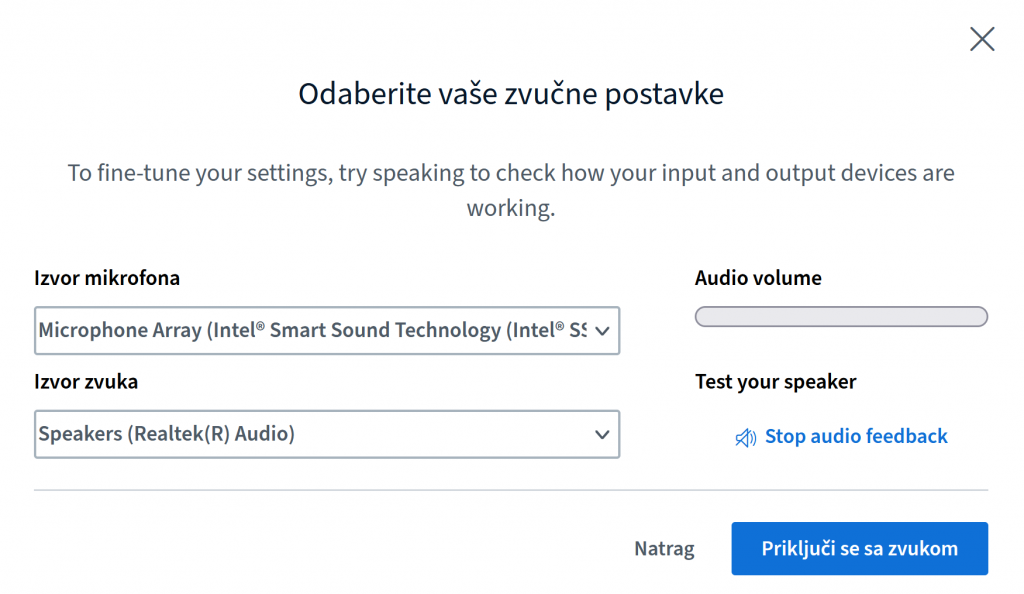Expand the Izvor mikrofona chevron arrow
1024x594 pixels.
[602, 331]
